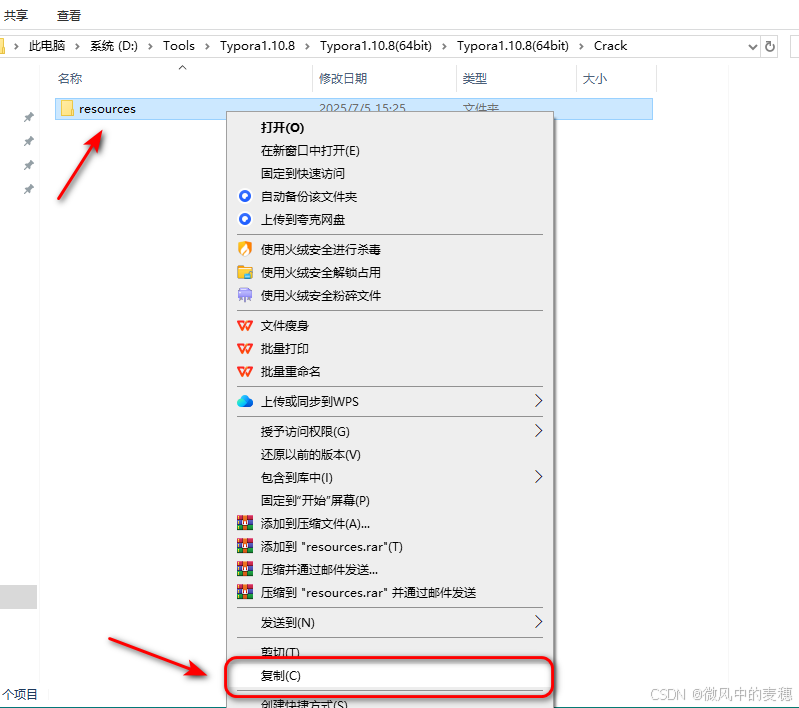
Task: Click the Huorong file shredder icon
Action: (x=245, y=295)
